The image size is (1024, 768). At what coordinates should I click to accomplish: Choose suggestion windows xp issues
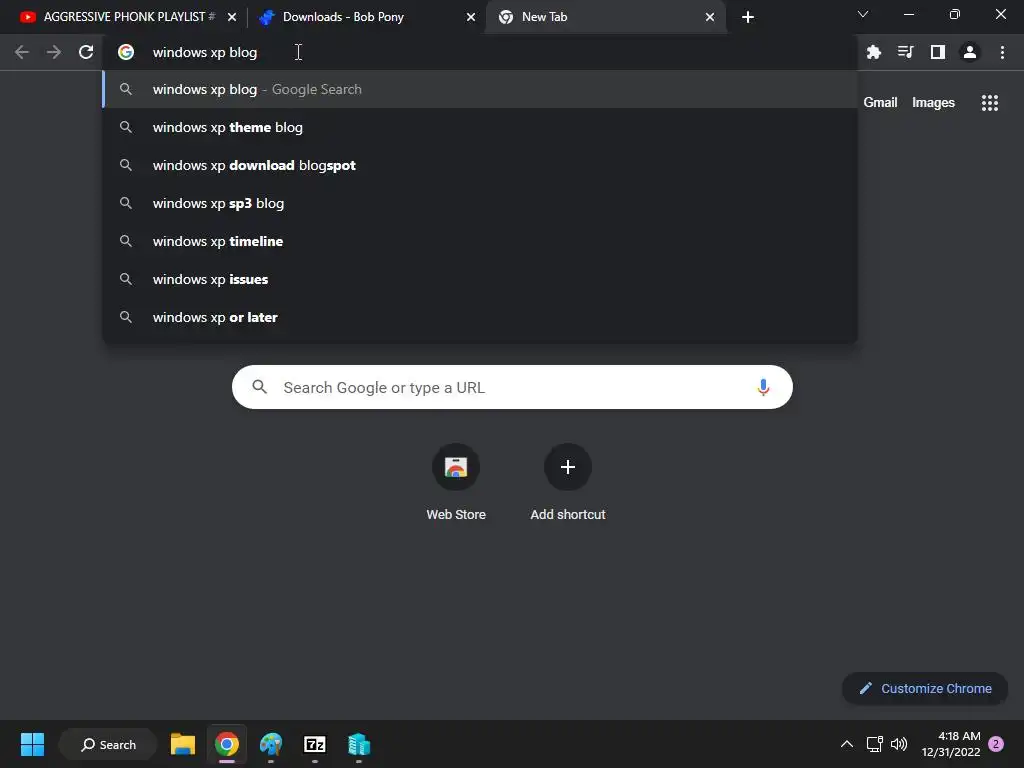(x=480, y=279)
